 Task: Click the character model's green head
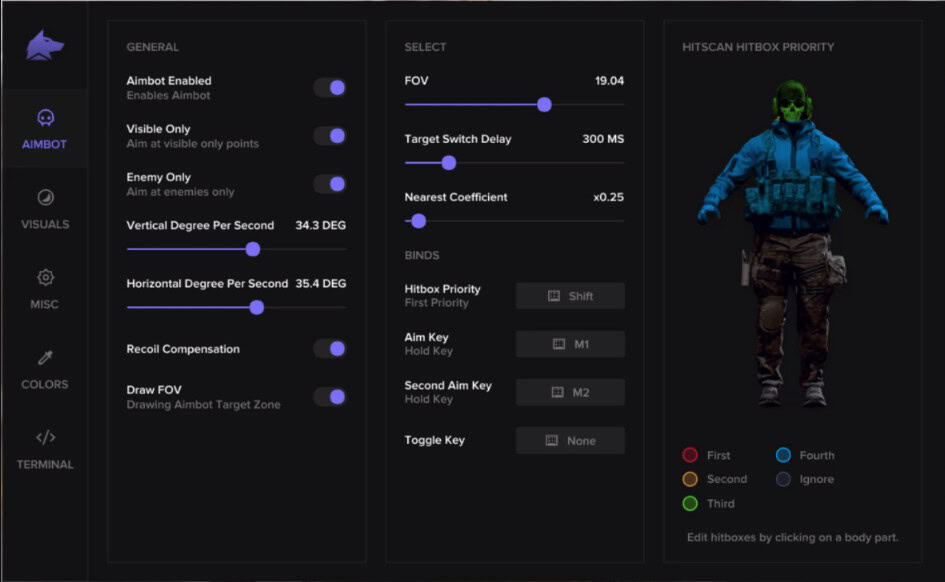point(792,103)
